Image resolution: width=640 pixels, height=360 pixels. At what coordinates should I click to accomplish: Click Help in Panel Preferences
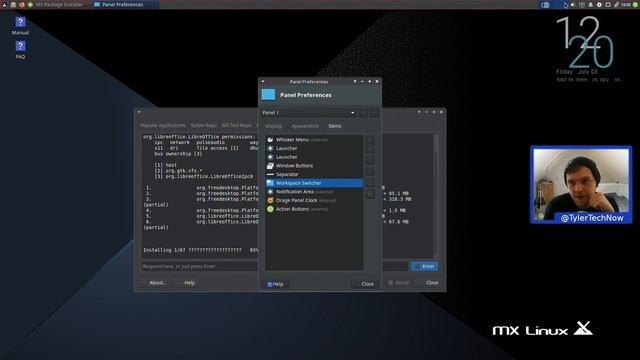coord(275,284)
